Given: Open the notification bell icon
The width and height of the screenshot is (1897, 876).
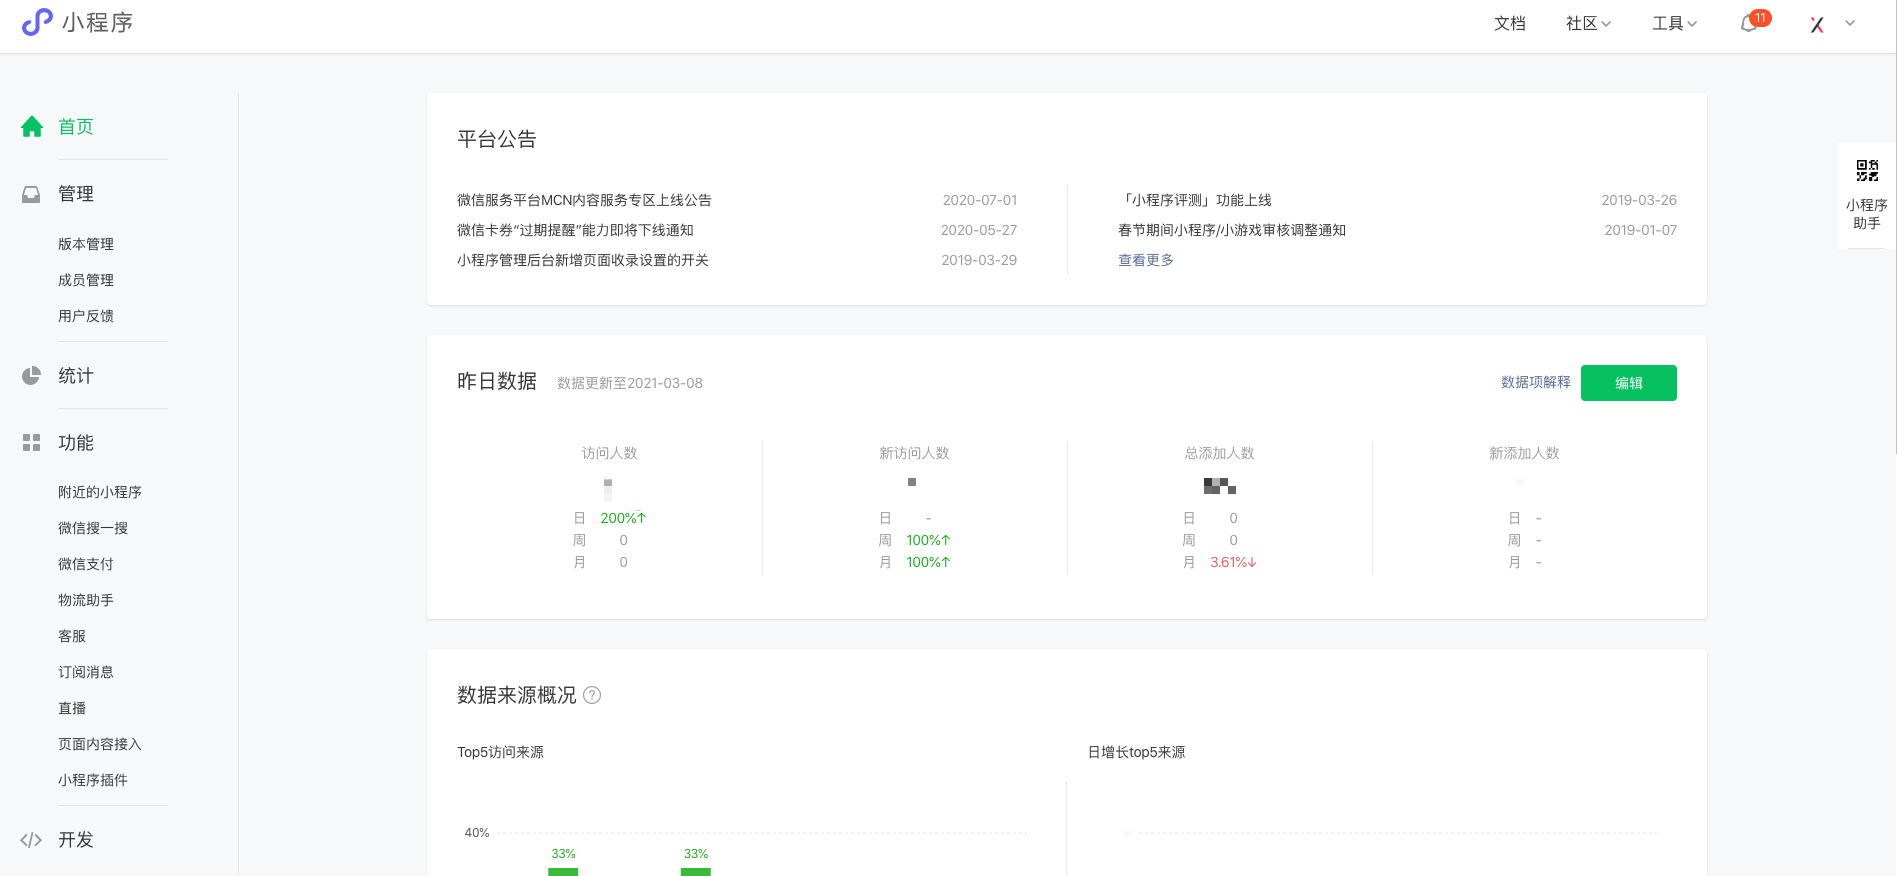Looking at the screenshot, I should coord(1749,24).
